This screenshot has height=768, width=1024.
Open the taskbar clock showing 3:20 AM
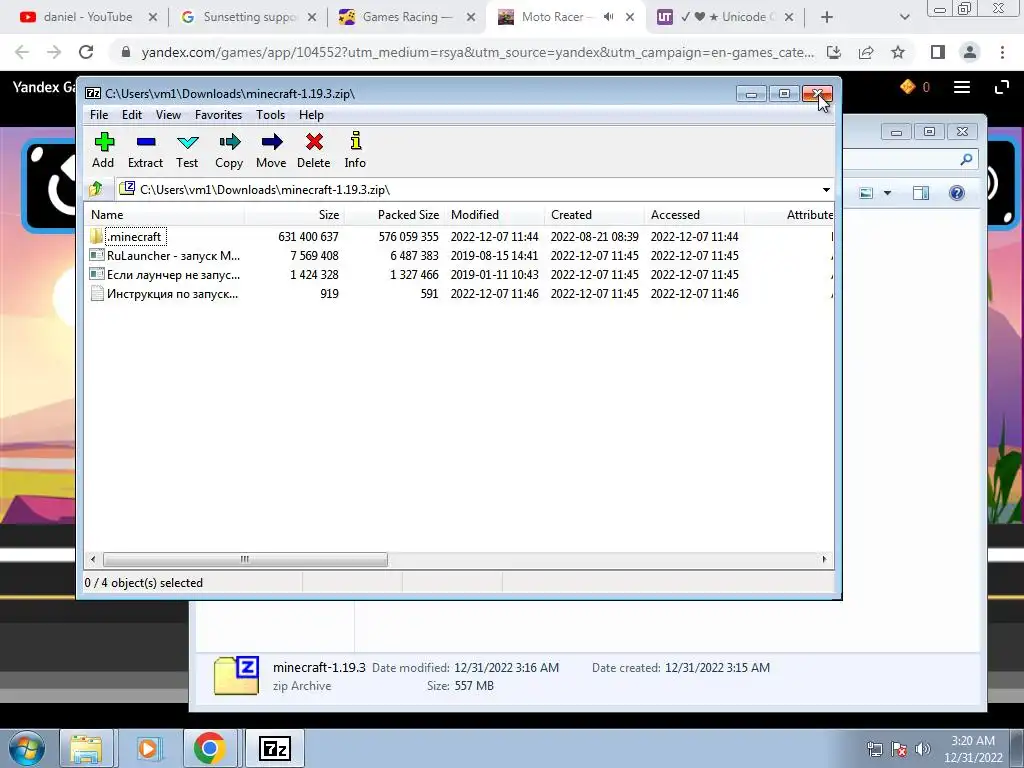pos(973,749)
